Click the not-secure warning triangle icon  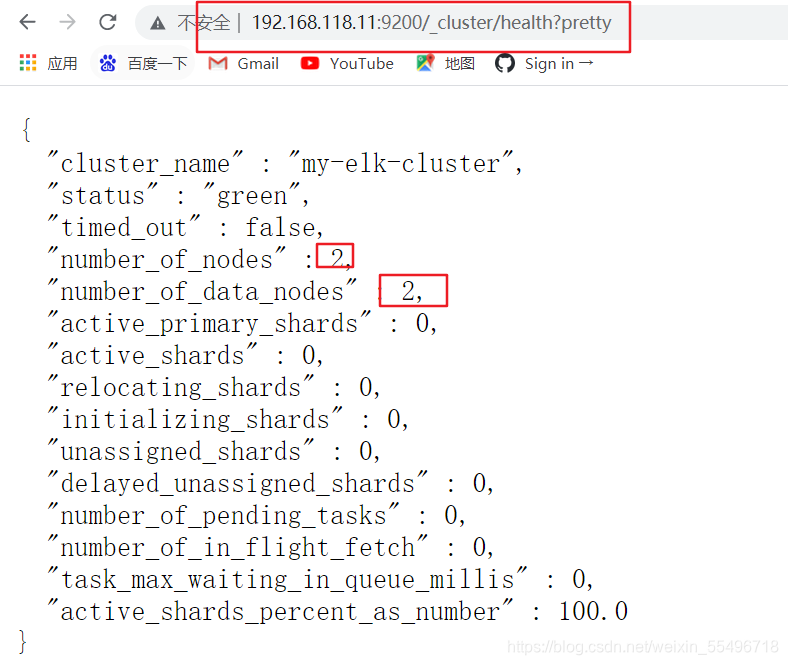click(x=158, y=23)
